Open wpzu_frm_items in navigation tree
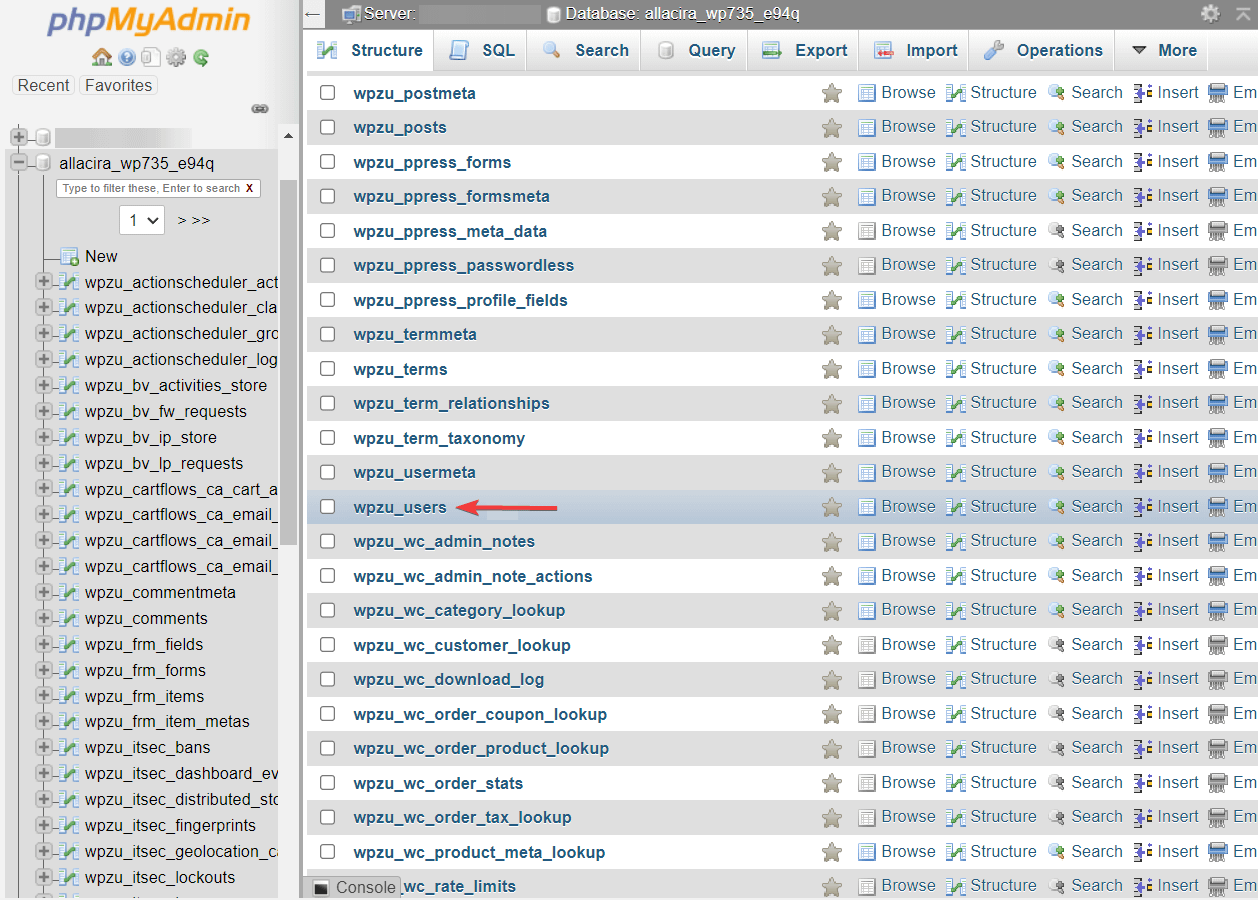This screenshot has width=1258, height=900. pos(144,697)
